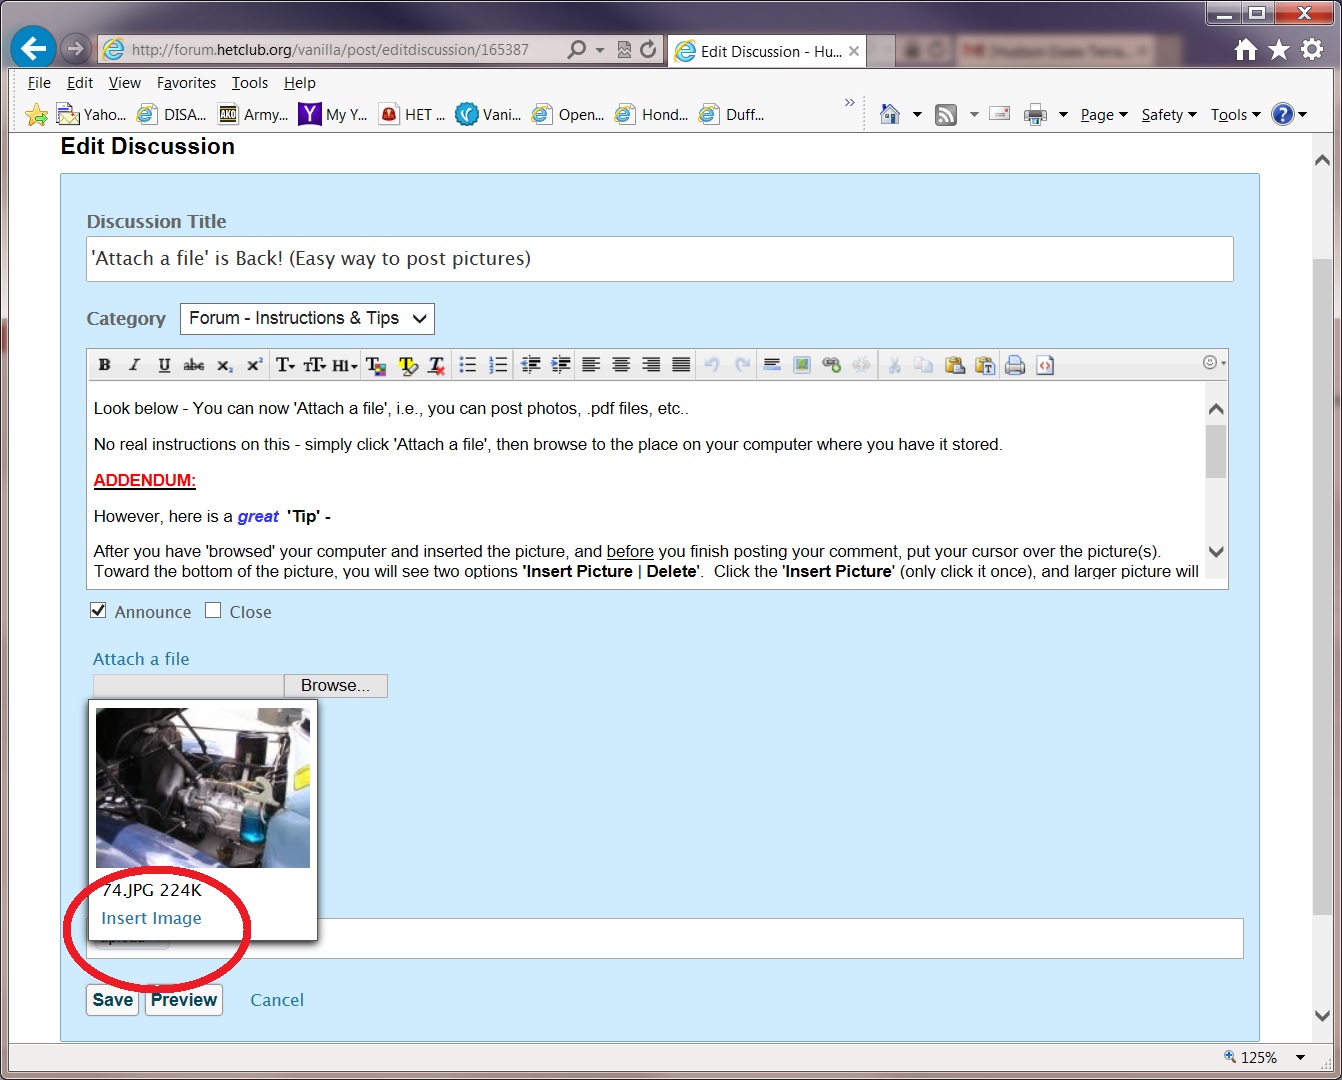Viewport: 1342px width, 1080px height.
Task: Uncheck the Announce checkbox
Action: pyautogui.click(x=98, y=611)
